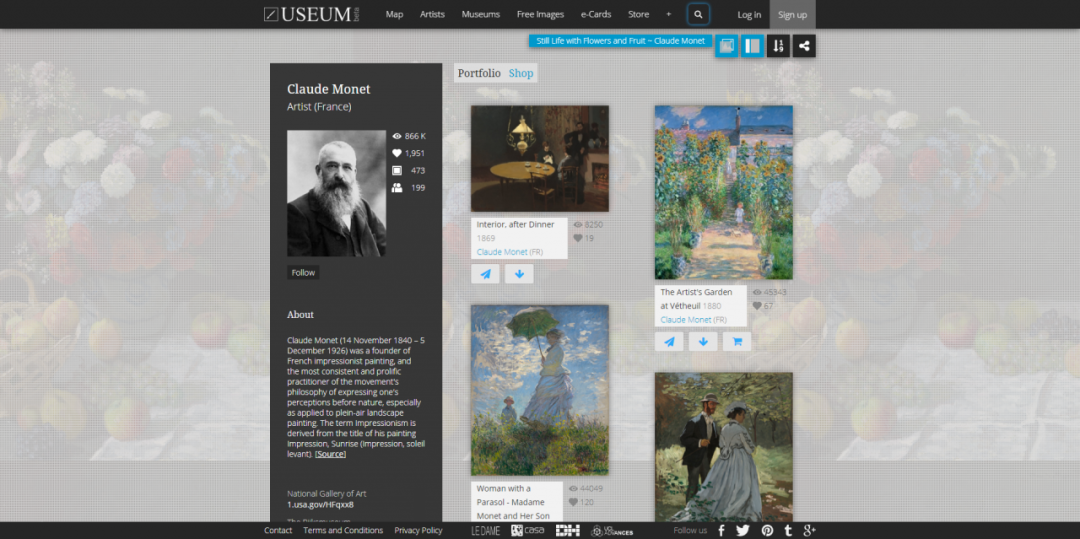Open the Free Images menu item
Screen dimensions: 1080x539
[x=540, y=14]
